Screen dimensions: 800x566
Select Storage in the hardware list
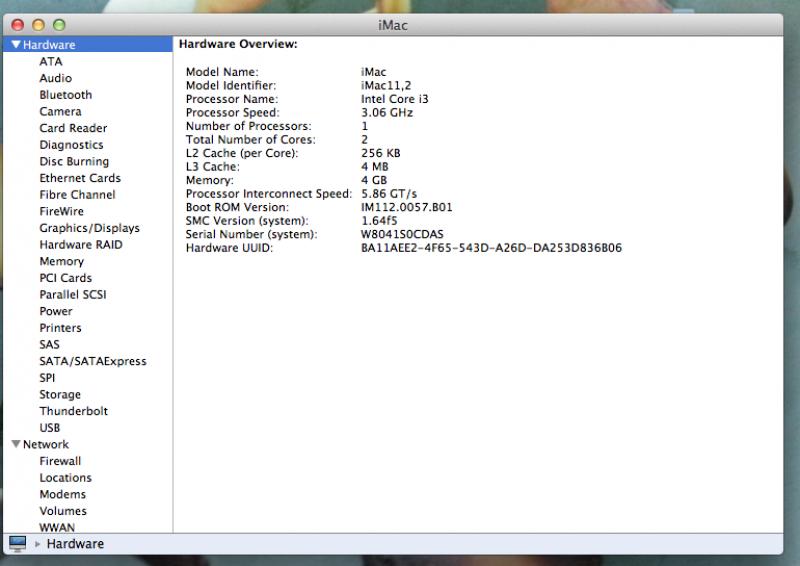pos(60,395)
